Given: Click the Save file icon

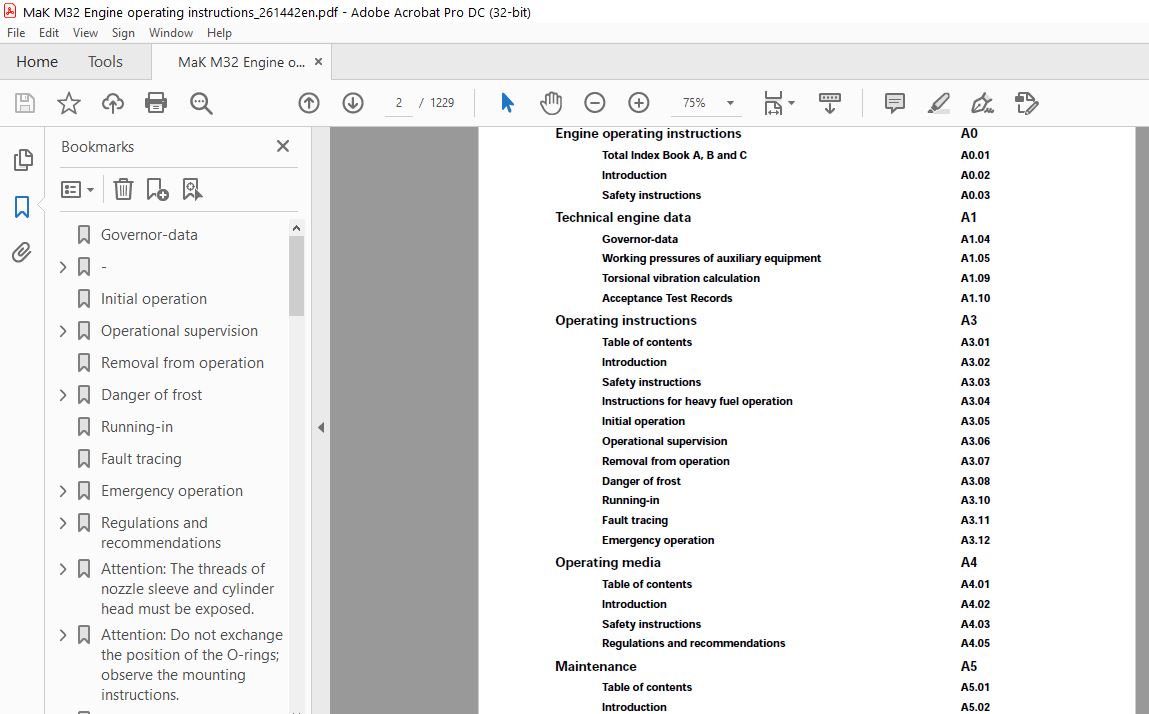Looking at the screenshot, I should pos(25,103).
